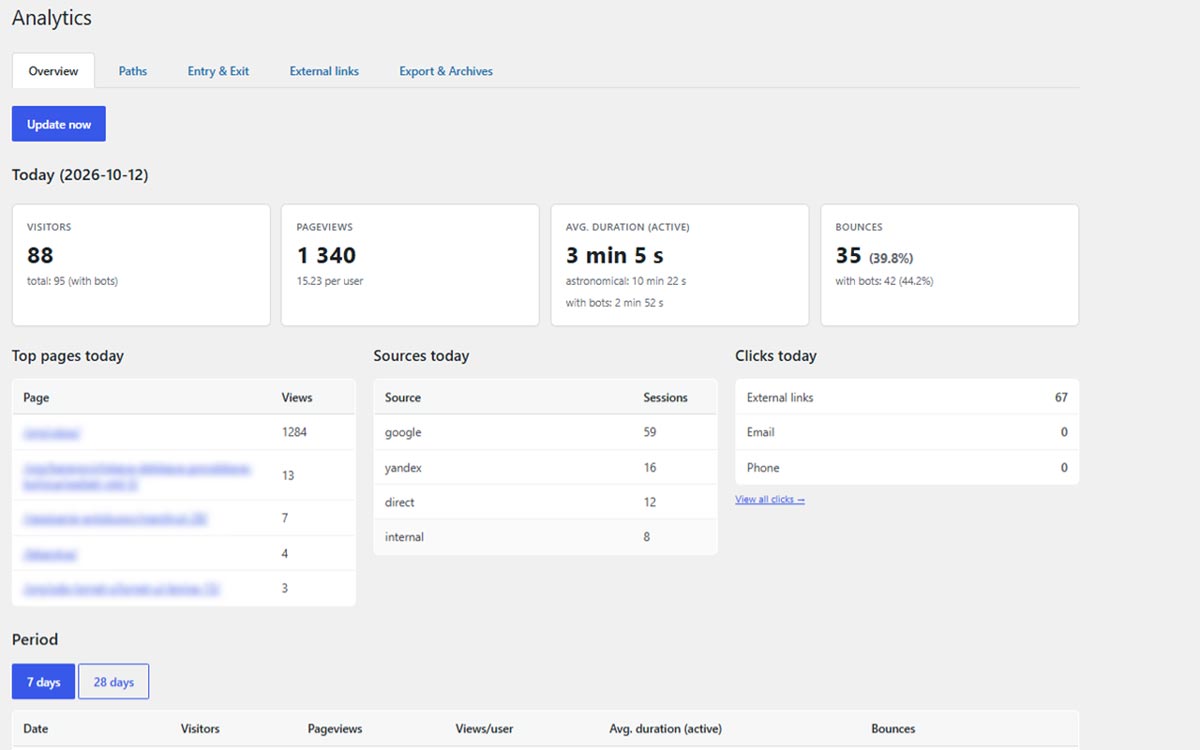This screenshot has height=750, width=1200.
Task: Click the Visitors card value 88
Action: (40, 255)
